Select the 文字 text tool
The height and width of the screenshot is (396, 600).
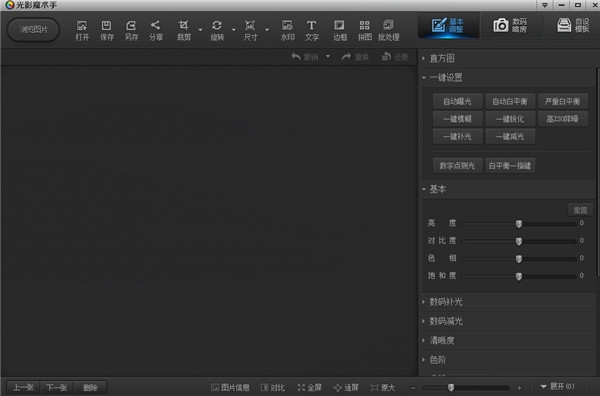(312, 31)
